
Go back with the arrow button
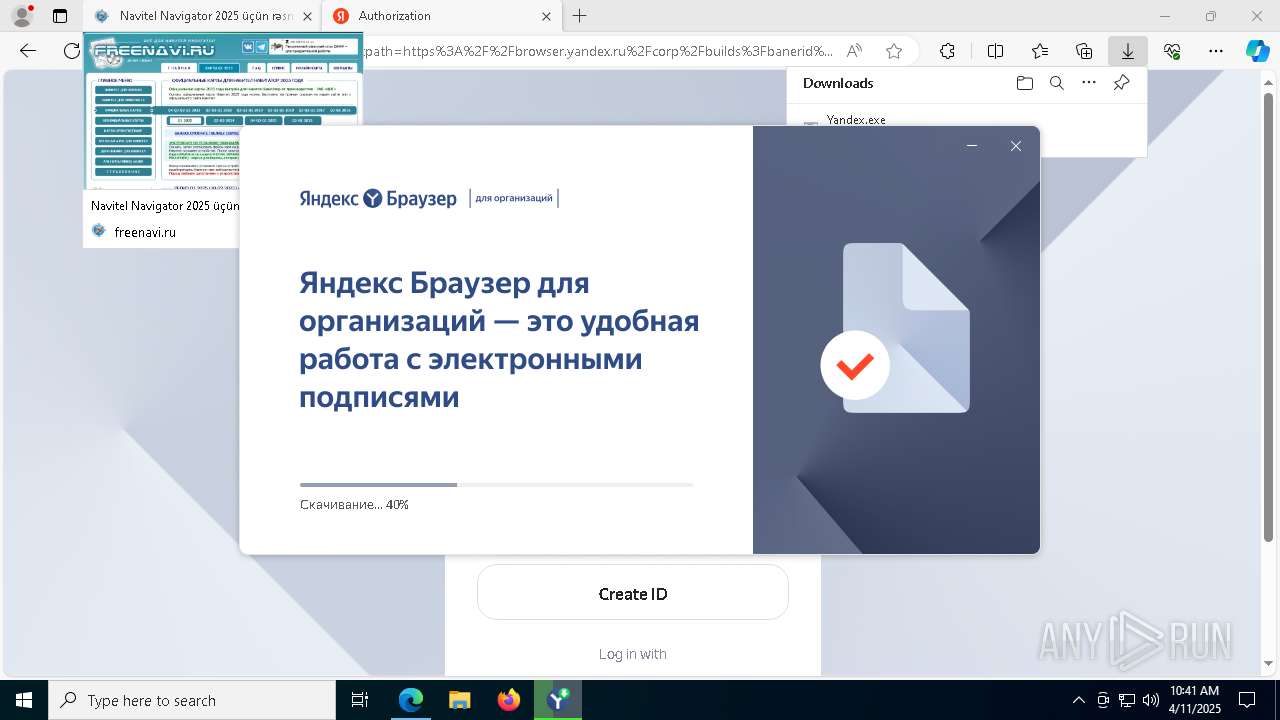pos(28,51)
